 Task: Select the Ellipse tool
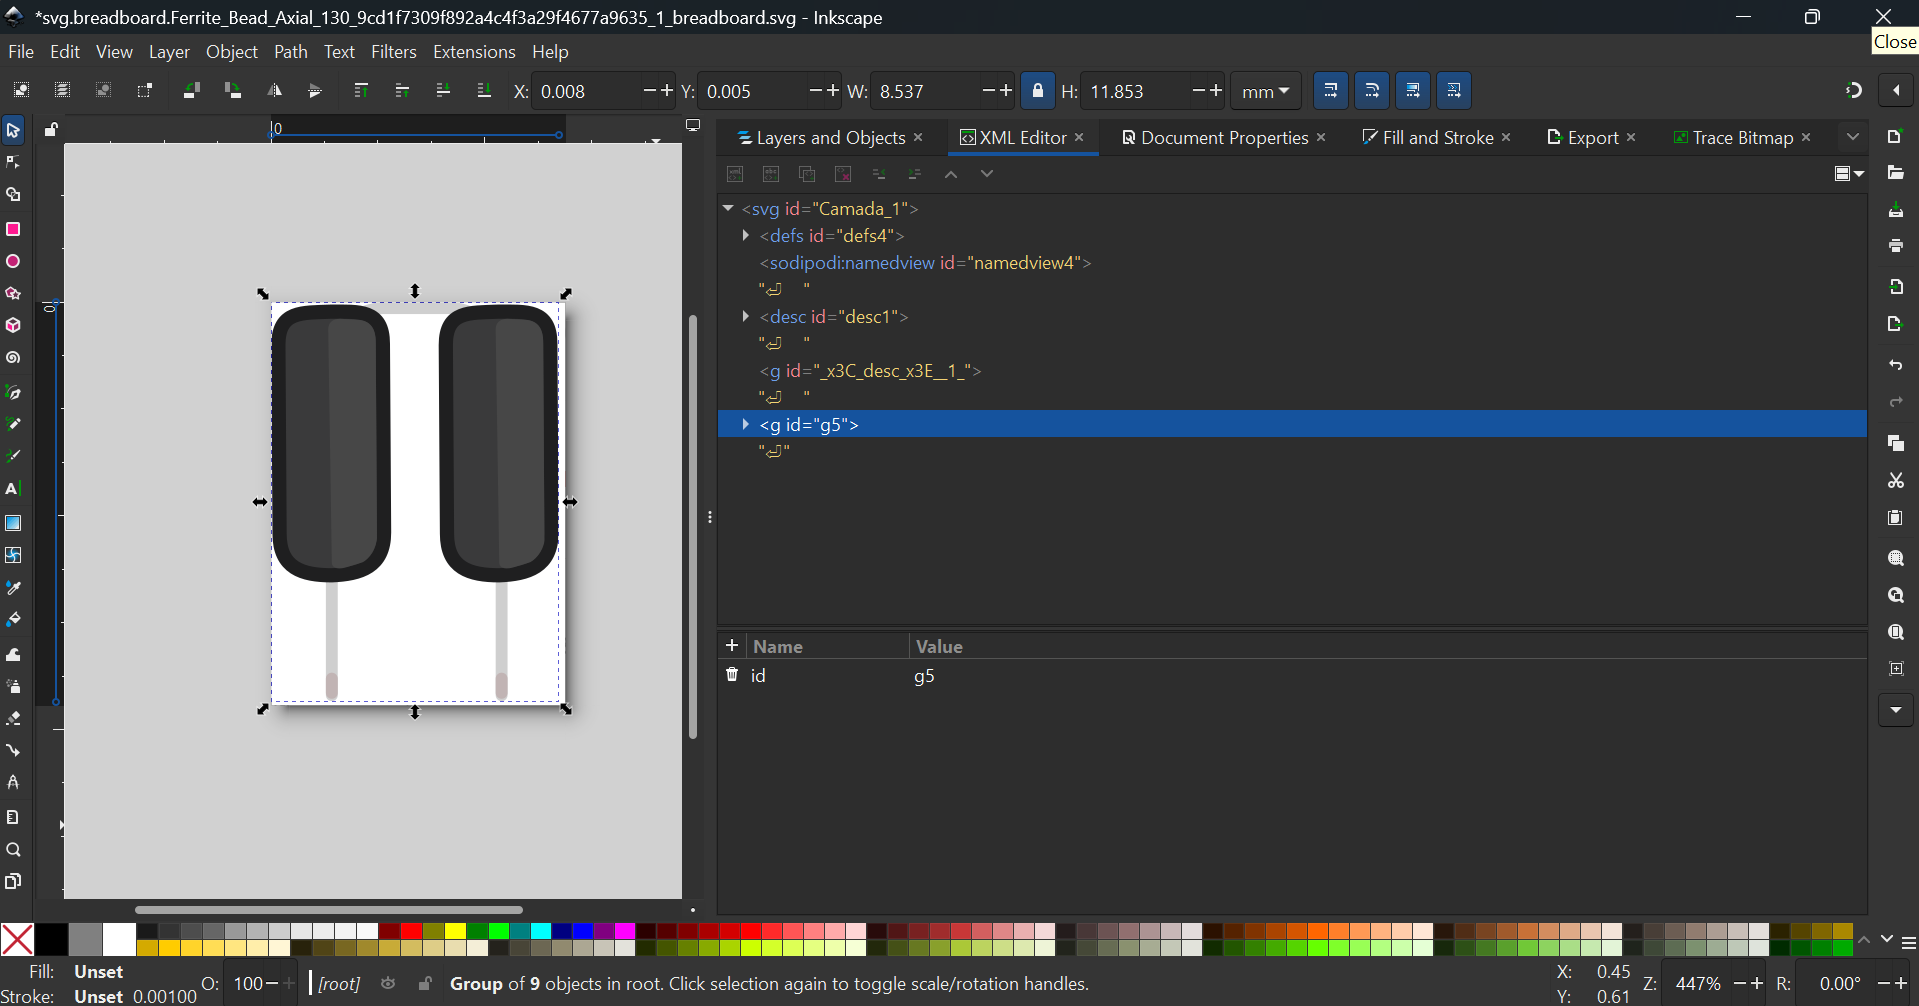[14, 262]
